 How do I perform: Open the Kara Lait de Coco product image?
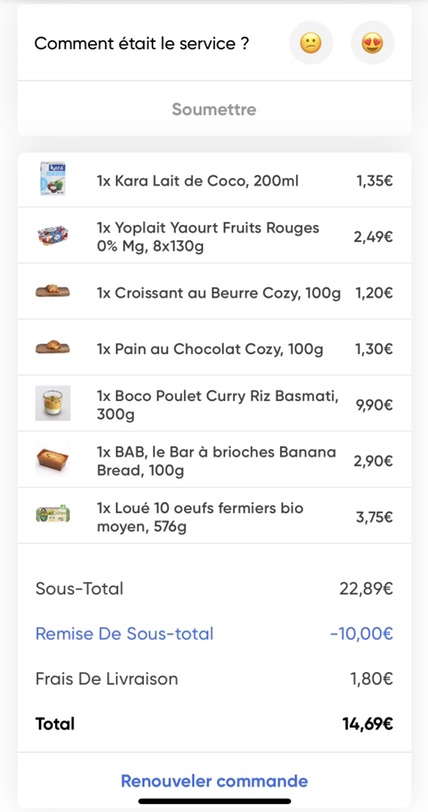click(52, 179)
